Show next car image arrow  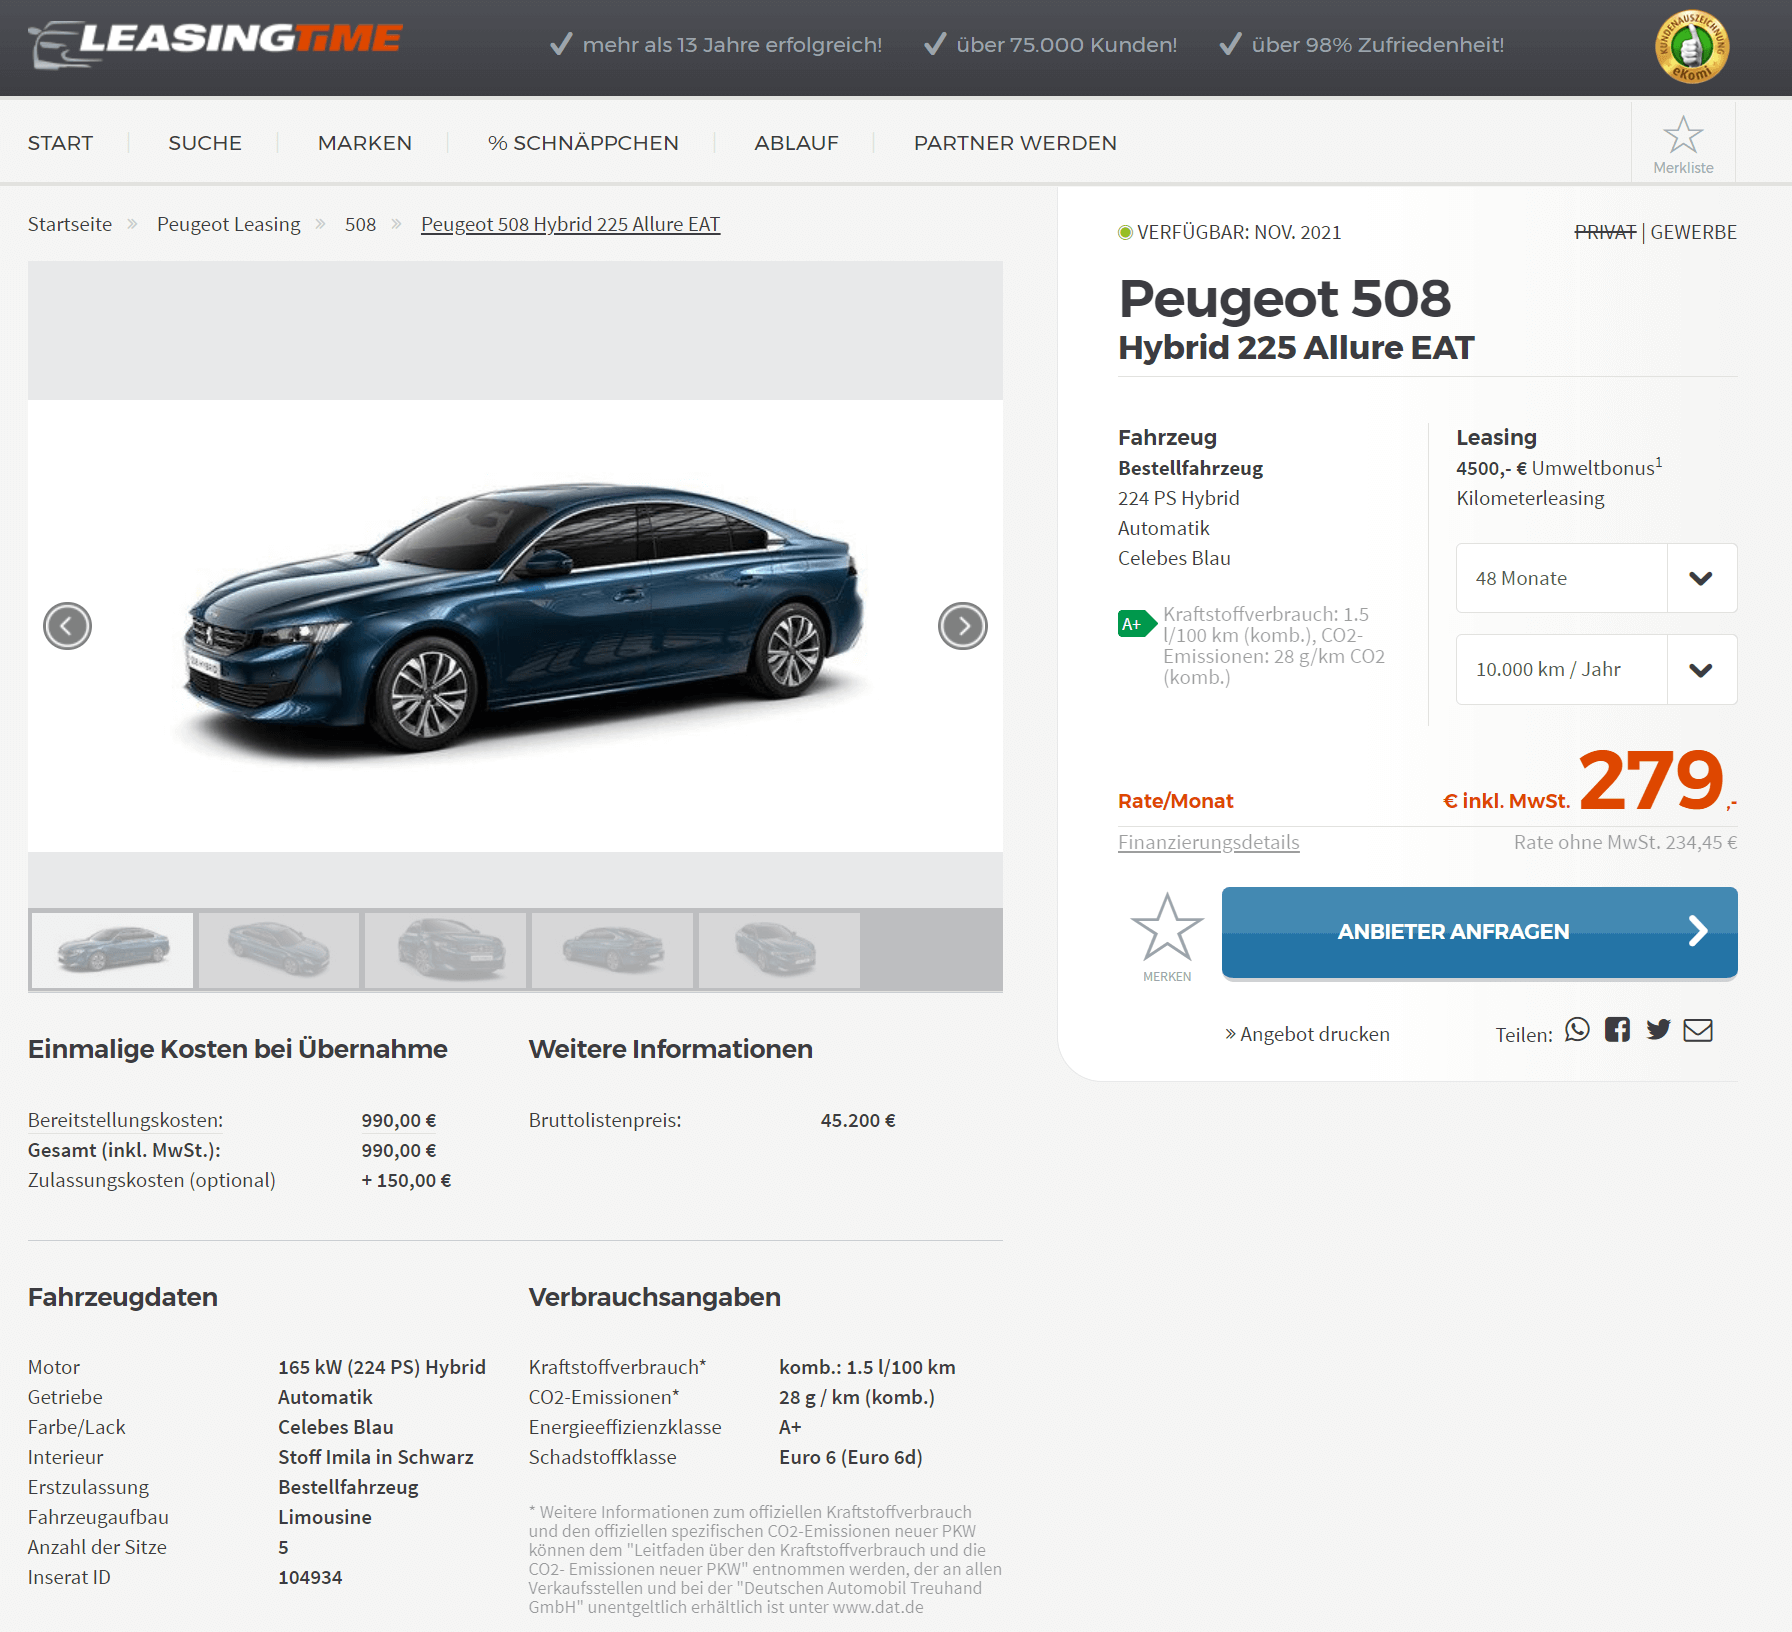[963, 626]
